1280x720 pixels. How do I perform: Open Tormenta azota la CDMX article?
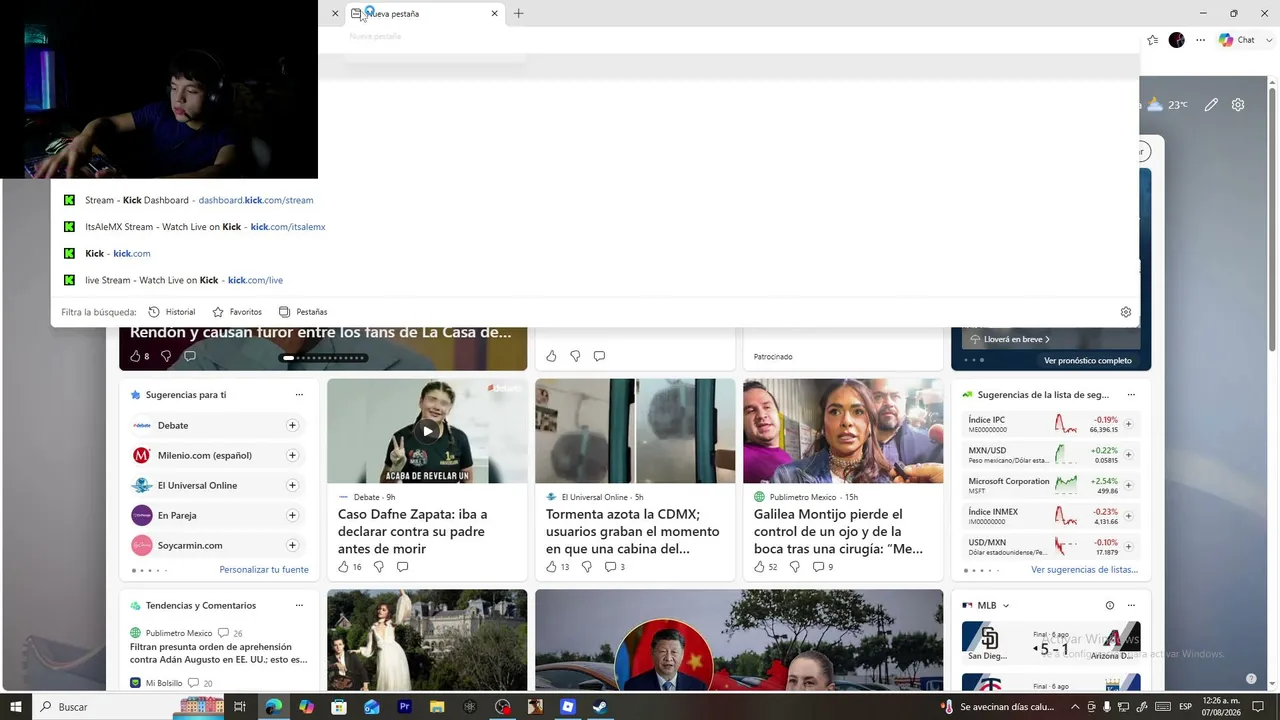[x=633, y=531]
